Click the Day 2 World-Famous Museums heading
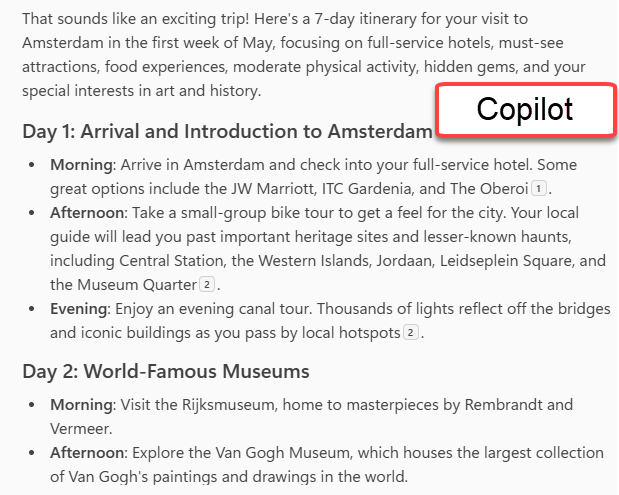The width and height of the screenshot is (619, 495). (x=166, y=372)
